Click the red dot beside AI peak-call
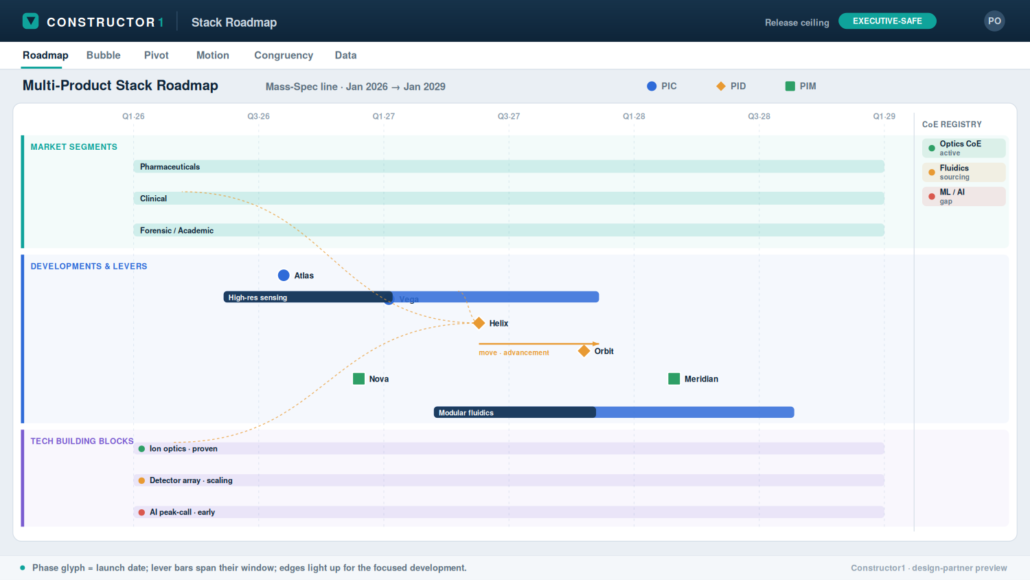1030x580 pixels. (142, 512)
